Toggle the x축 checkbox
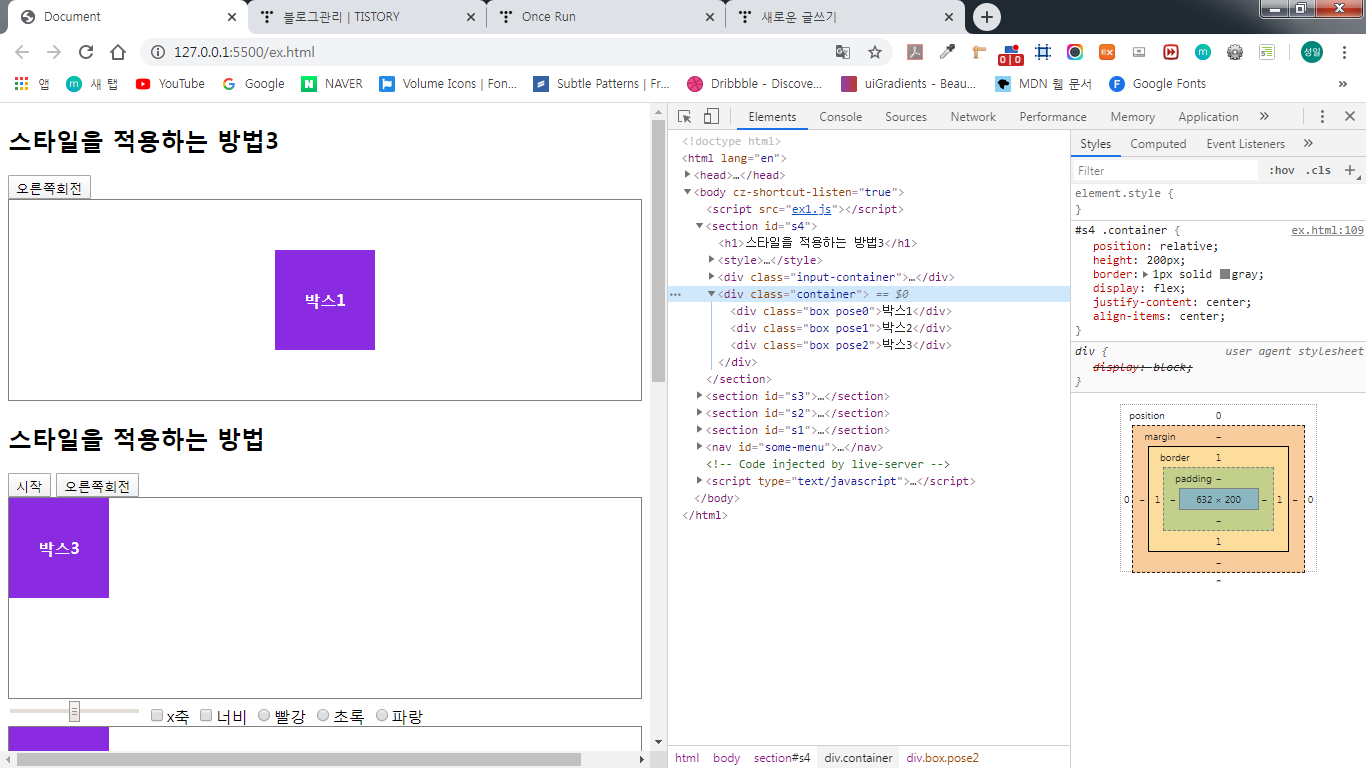 [x=157, y=715]
